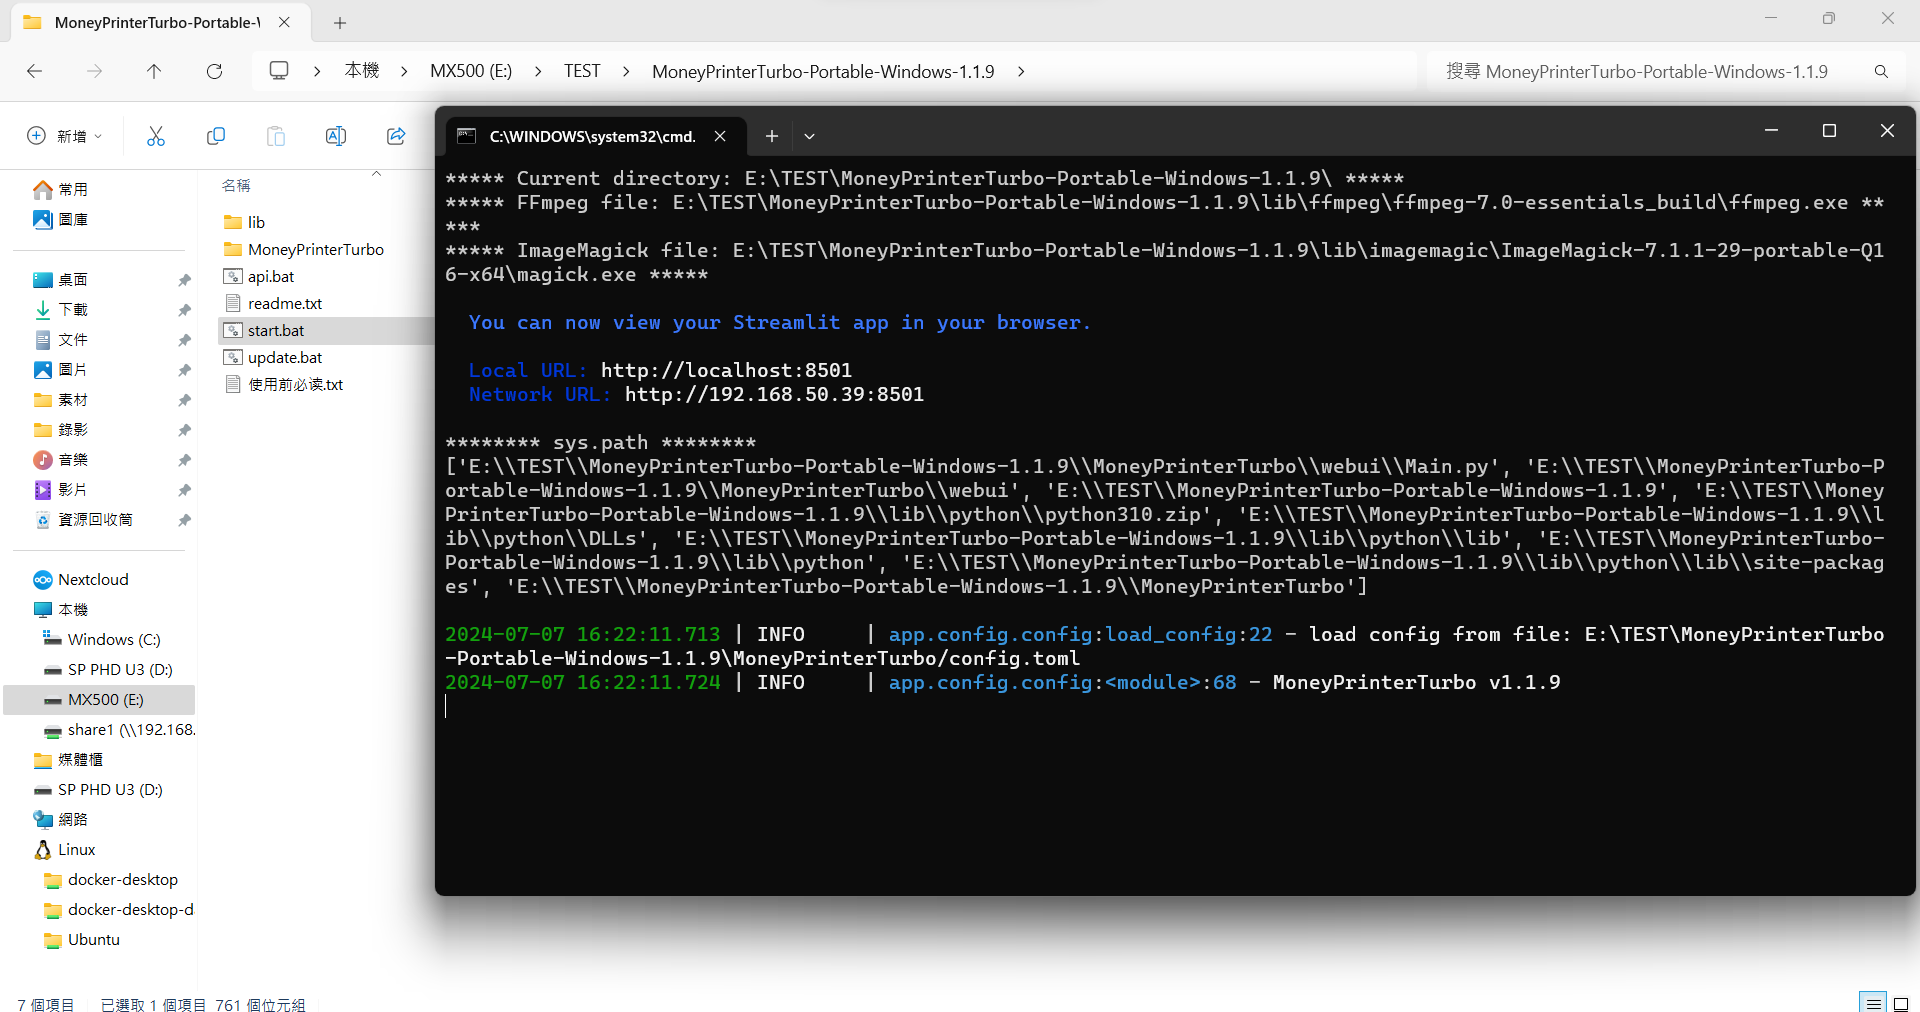Open 影片 (Videos) in sidebar
This screenshot has width=1920, height=1012.
[73, 489]
